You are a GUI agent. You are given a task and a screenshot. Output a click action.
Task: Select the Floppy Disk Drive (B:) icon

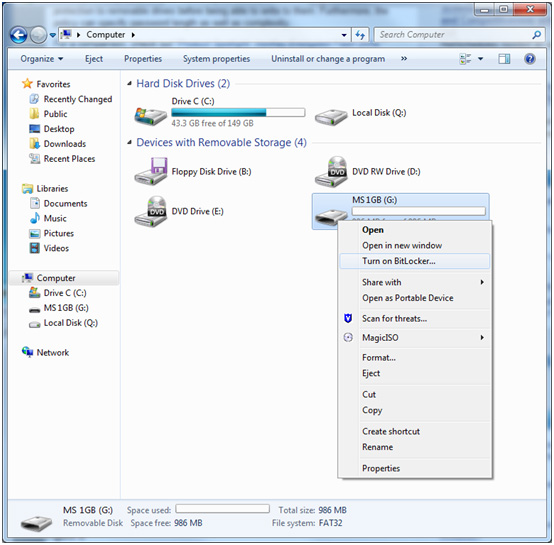tap(151, 172)
